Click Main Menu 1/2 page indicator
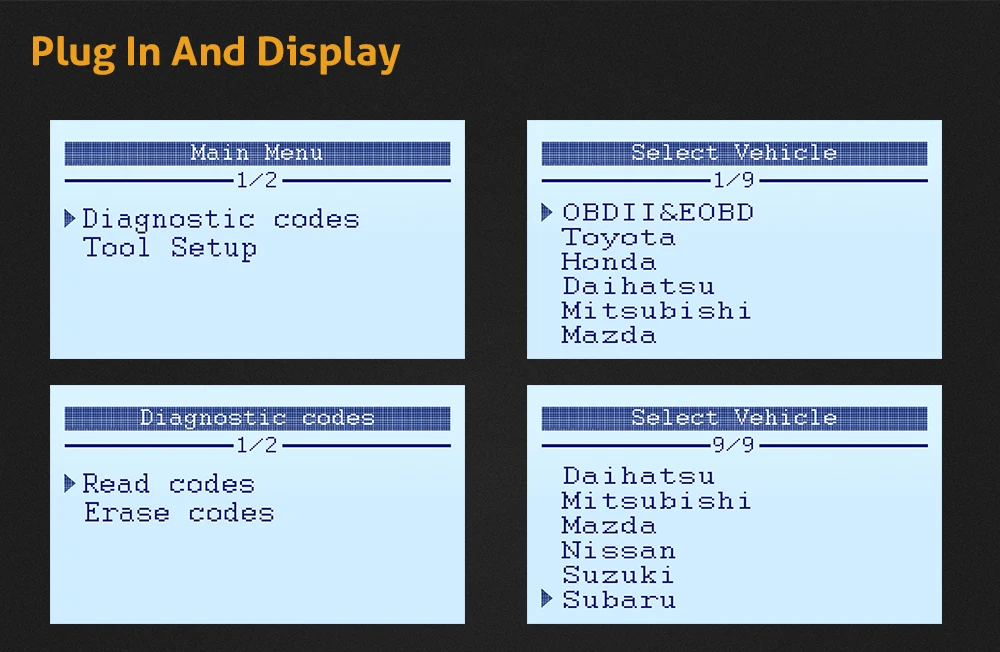1000x652 pixels. 258,181
